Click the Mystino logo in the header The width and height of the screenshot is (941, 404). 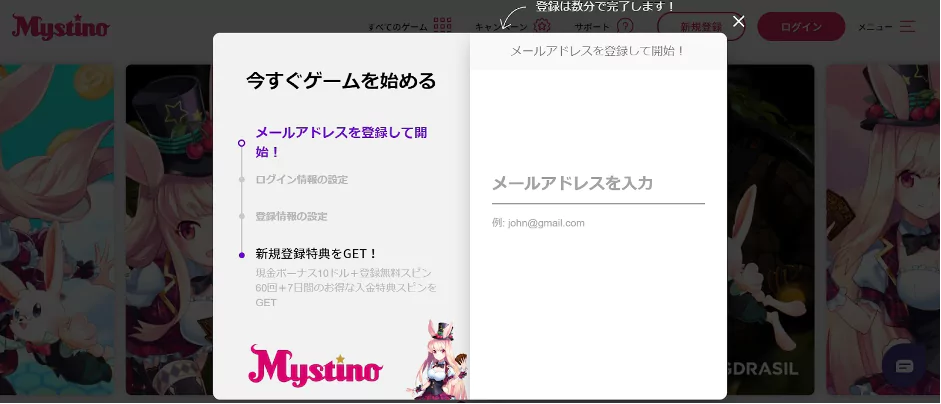point(61,27)
